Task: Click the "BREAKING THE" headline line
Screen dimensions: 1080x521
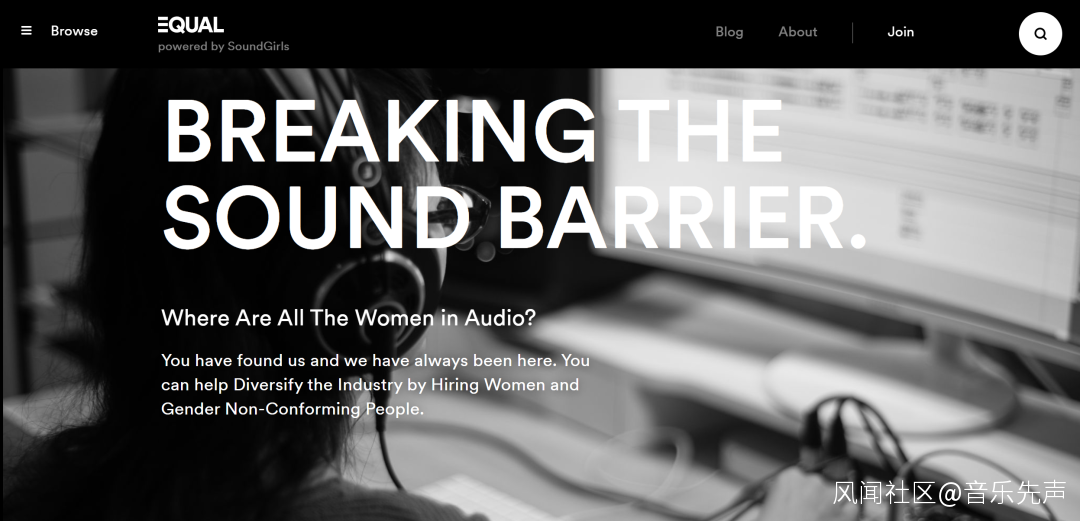Action: tap(474, 131)
